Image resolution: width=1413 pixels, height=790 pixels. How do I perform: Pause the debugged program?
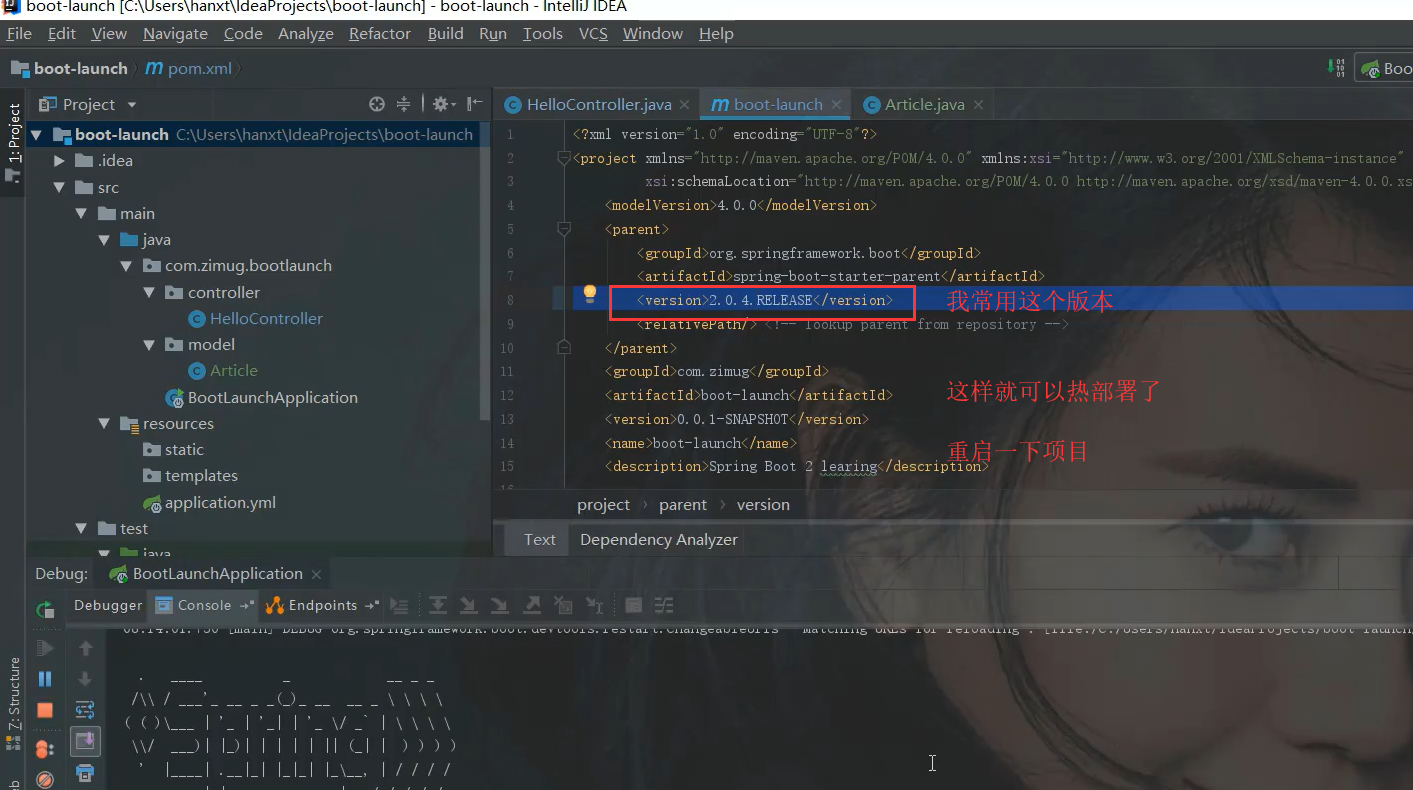click(x=45, y=679)
